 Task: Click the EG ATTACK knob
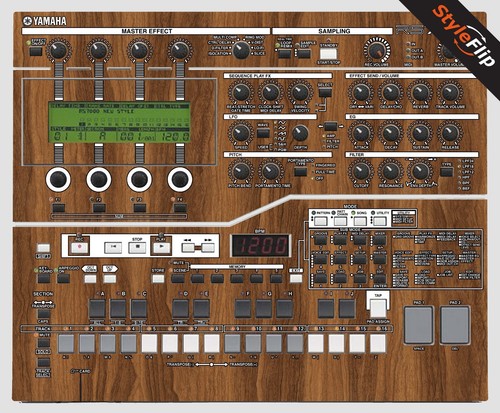pos(361,133)
